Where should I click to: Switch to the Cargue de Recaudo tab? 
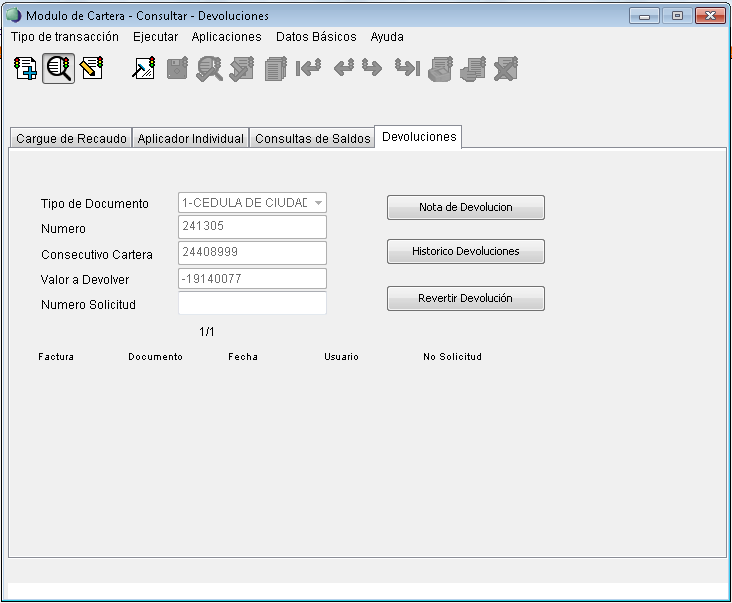point(71,139)
